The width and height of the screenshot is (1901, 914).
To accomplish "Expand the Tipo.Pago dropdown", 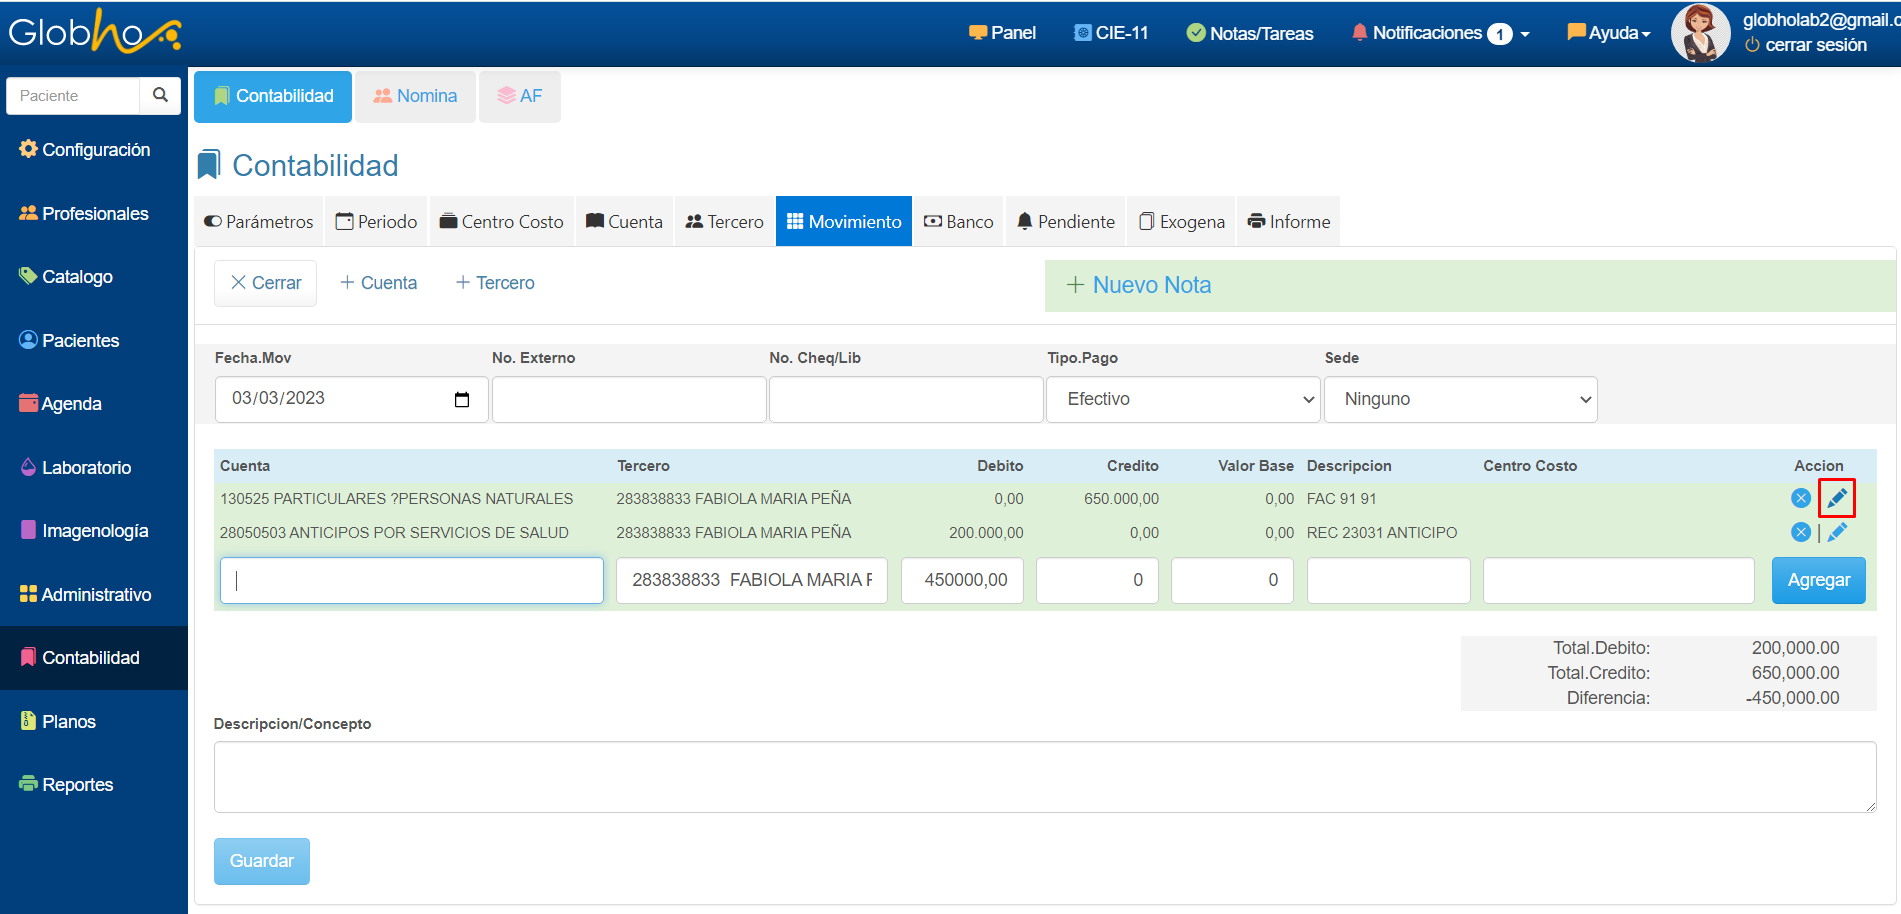I will (x=1182, y=399).
